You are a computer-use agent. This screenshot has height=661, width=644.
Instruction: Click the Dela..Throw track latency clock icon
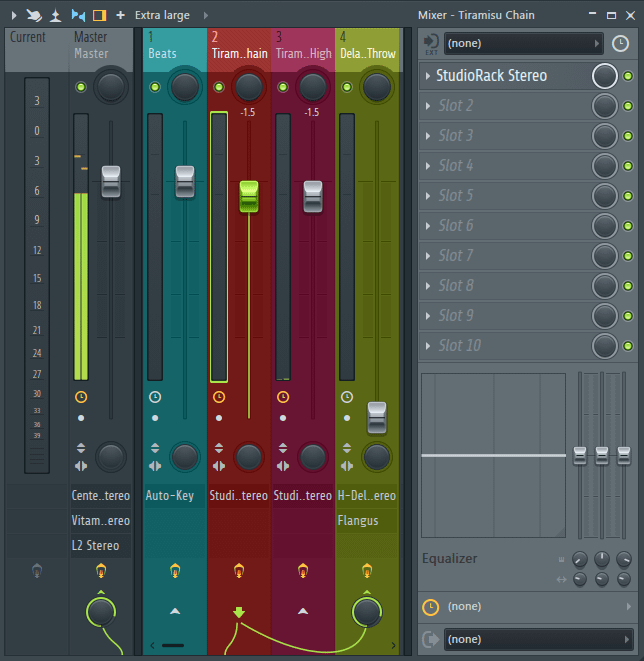(x=347, y=397)
